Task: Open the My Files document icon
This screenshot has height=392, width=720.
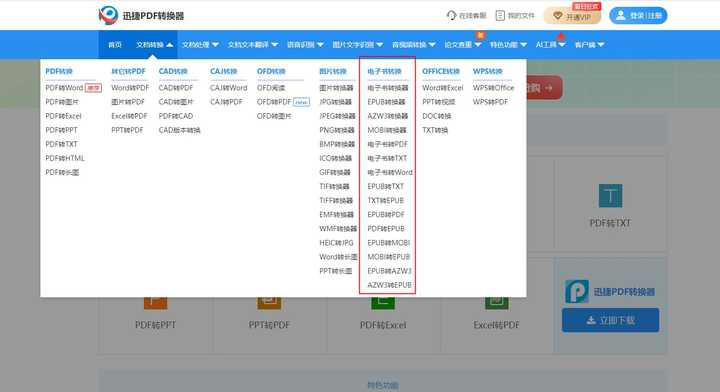Action: point(500,16)
